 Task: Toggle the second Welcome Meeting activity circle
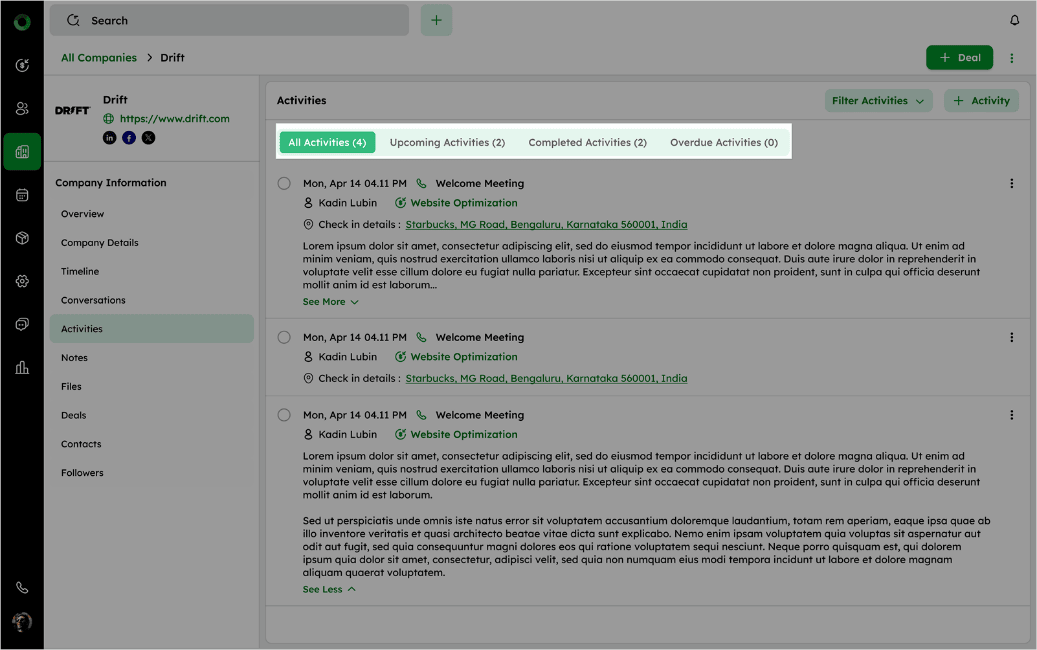click(x=284, y=338)
